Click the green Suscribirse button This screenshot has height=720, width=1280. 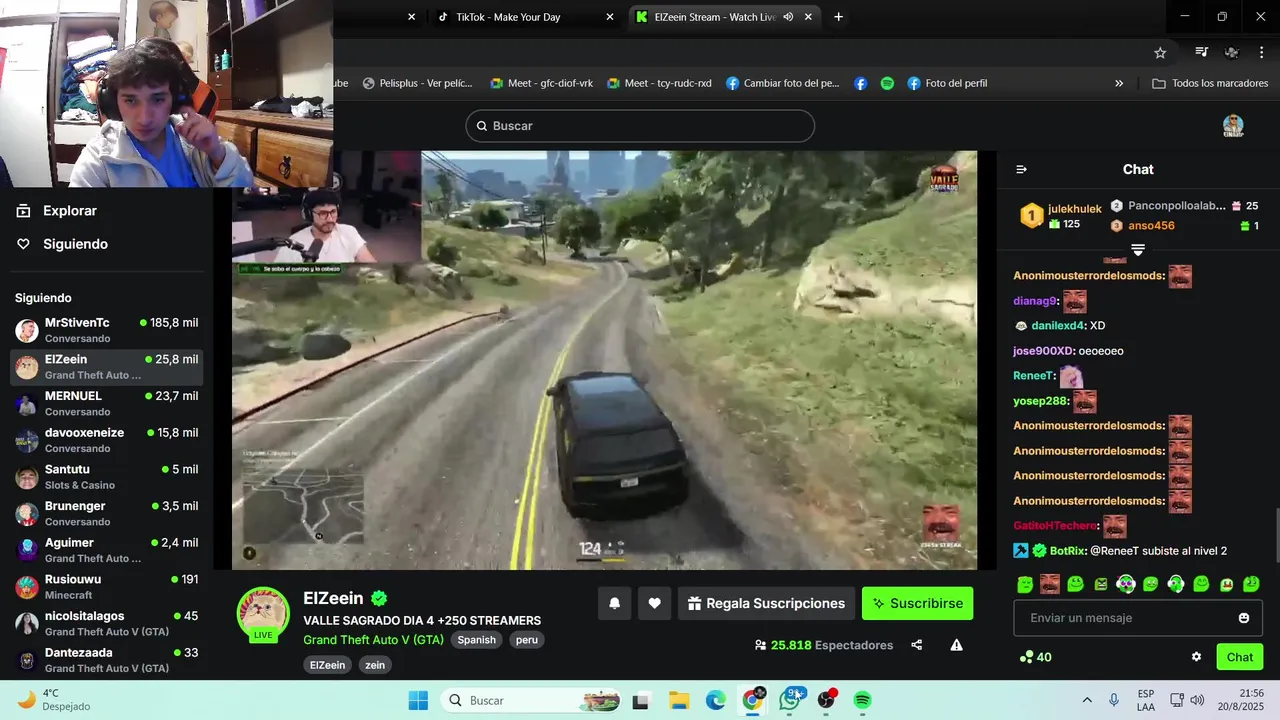coord(917,603)
